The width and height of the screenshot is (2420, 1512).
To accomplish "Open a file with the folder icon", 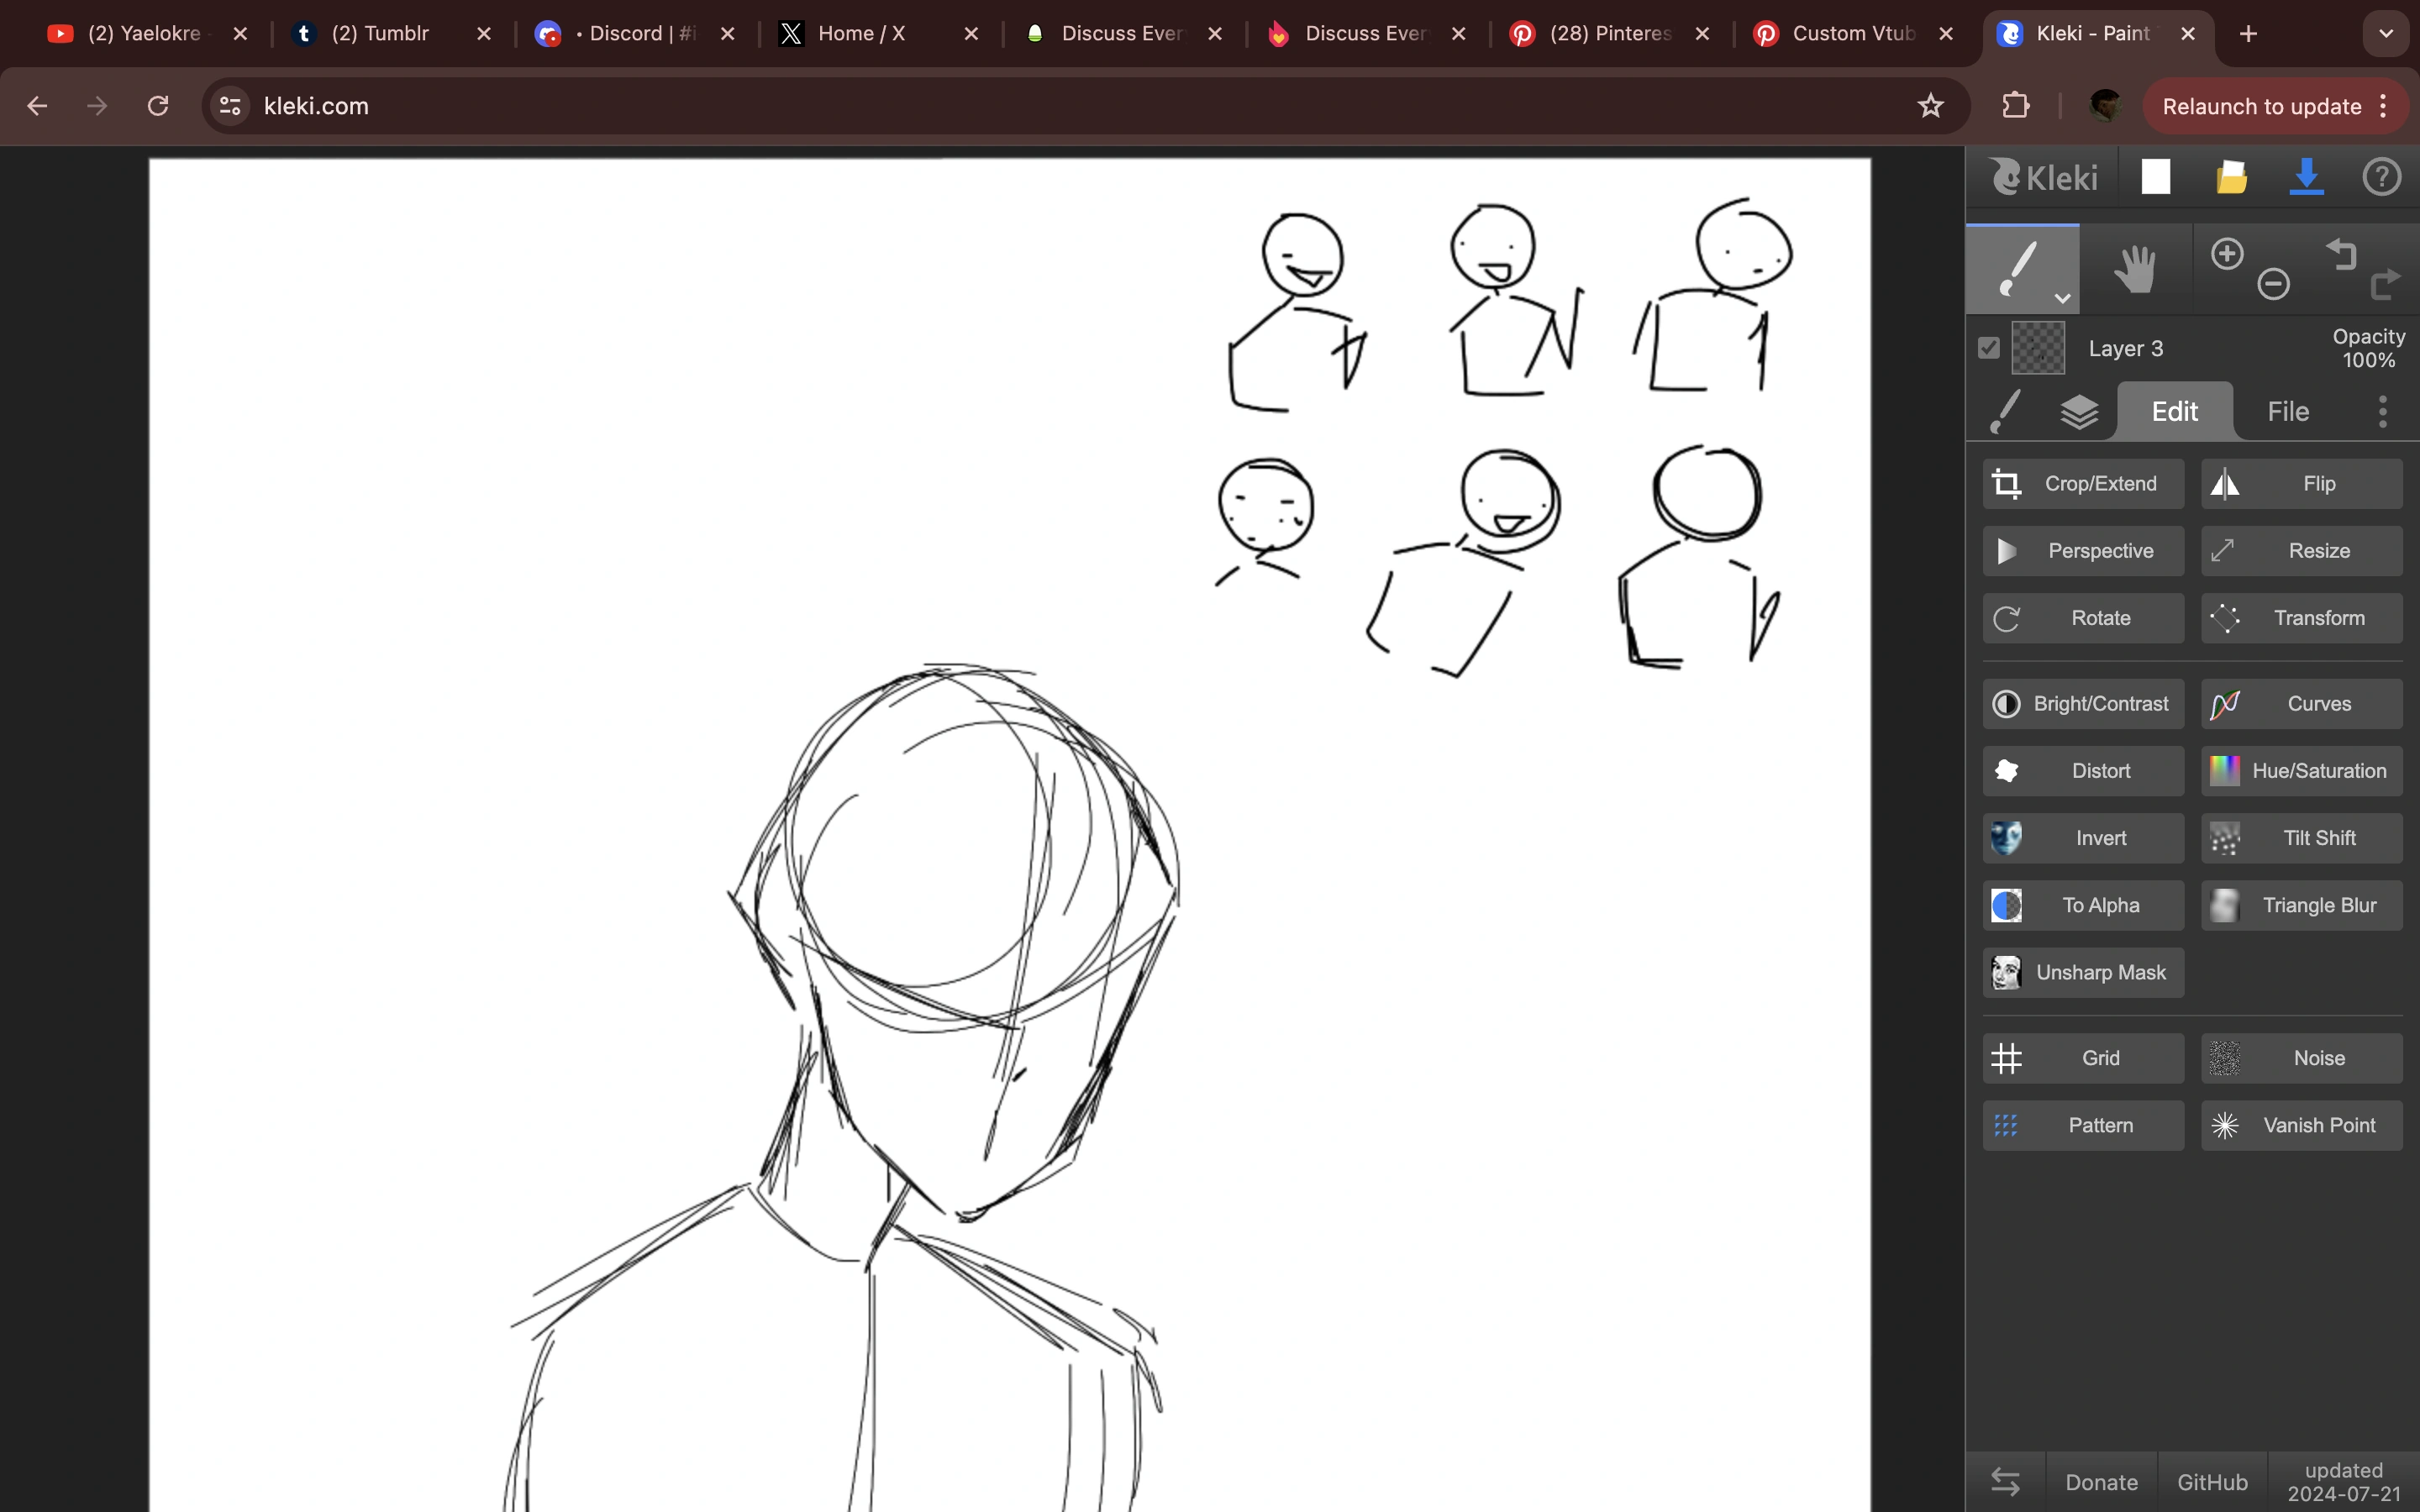I will (x=2231, y=177).
